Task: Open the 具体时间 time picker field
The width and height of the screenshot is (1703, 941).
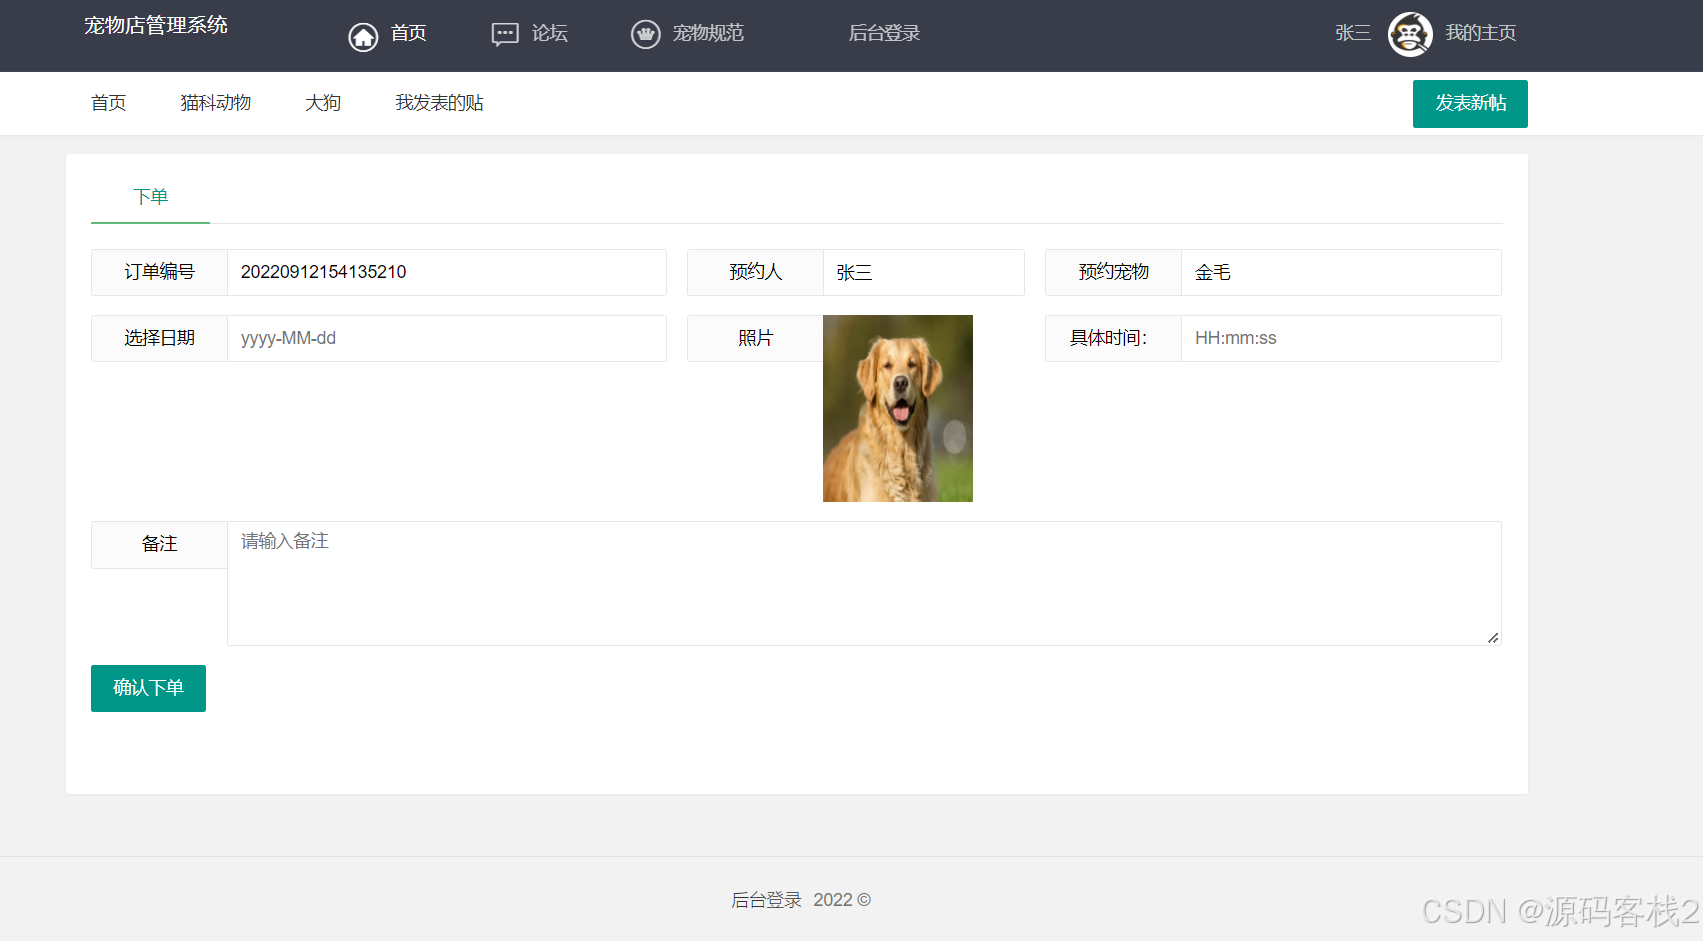Action: click(1341, 338)
